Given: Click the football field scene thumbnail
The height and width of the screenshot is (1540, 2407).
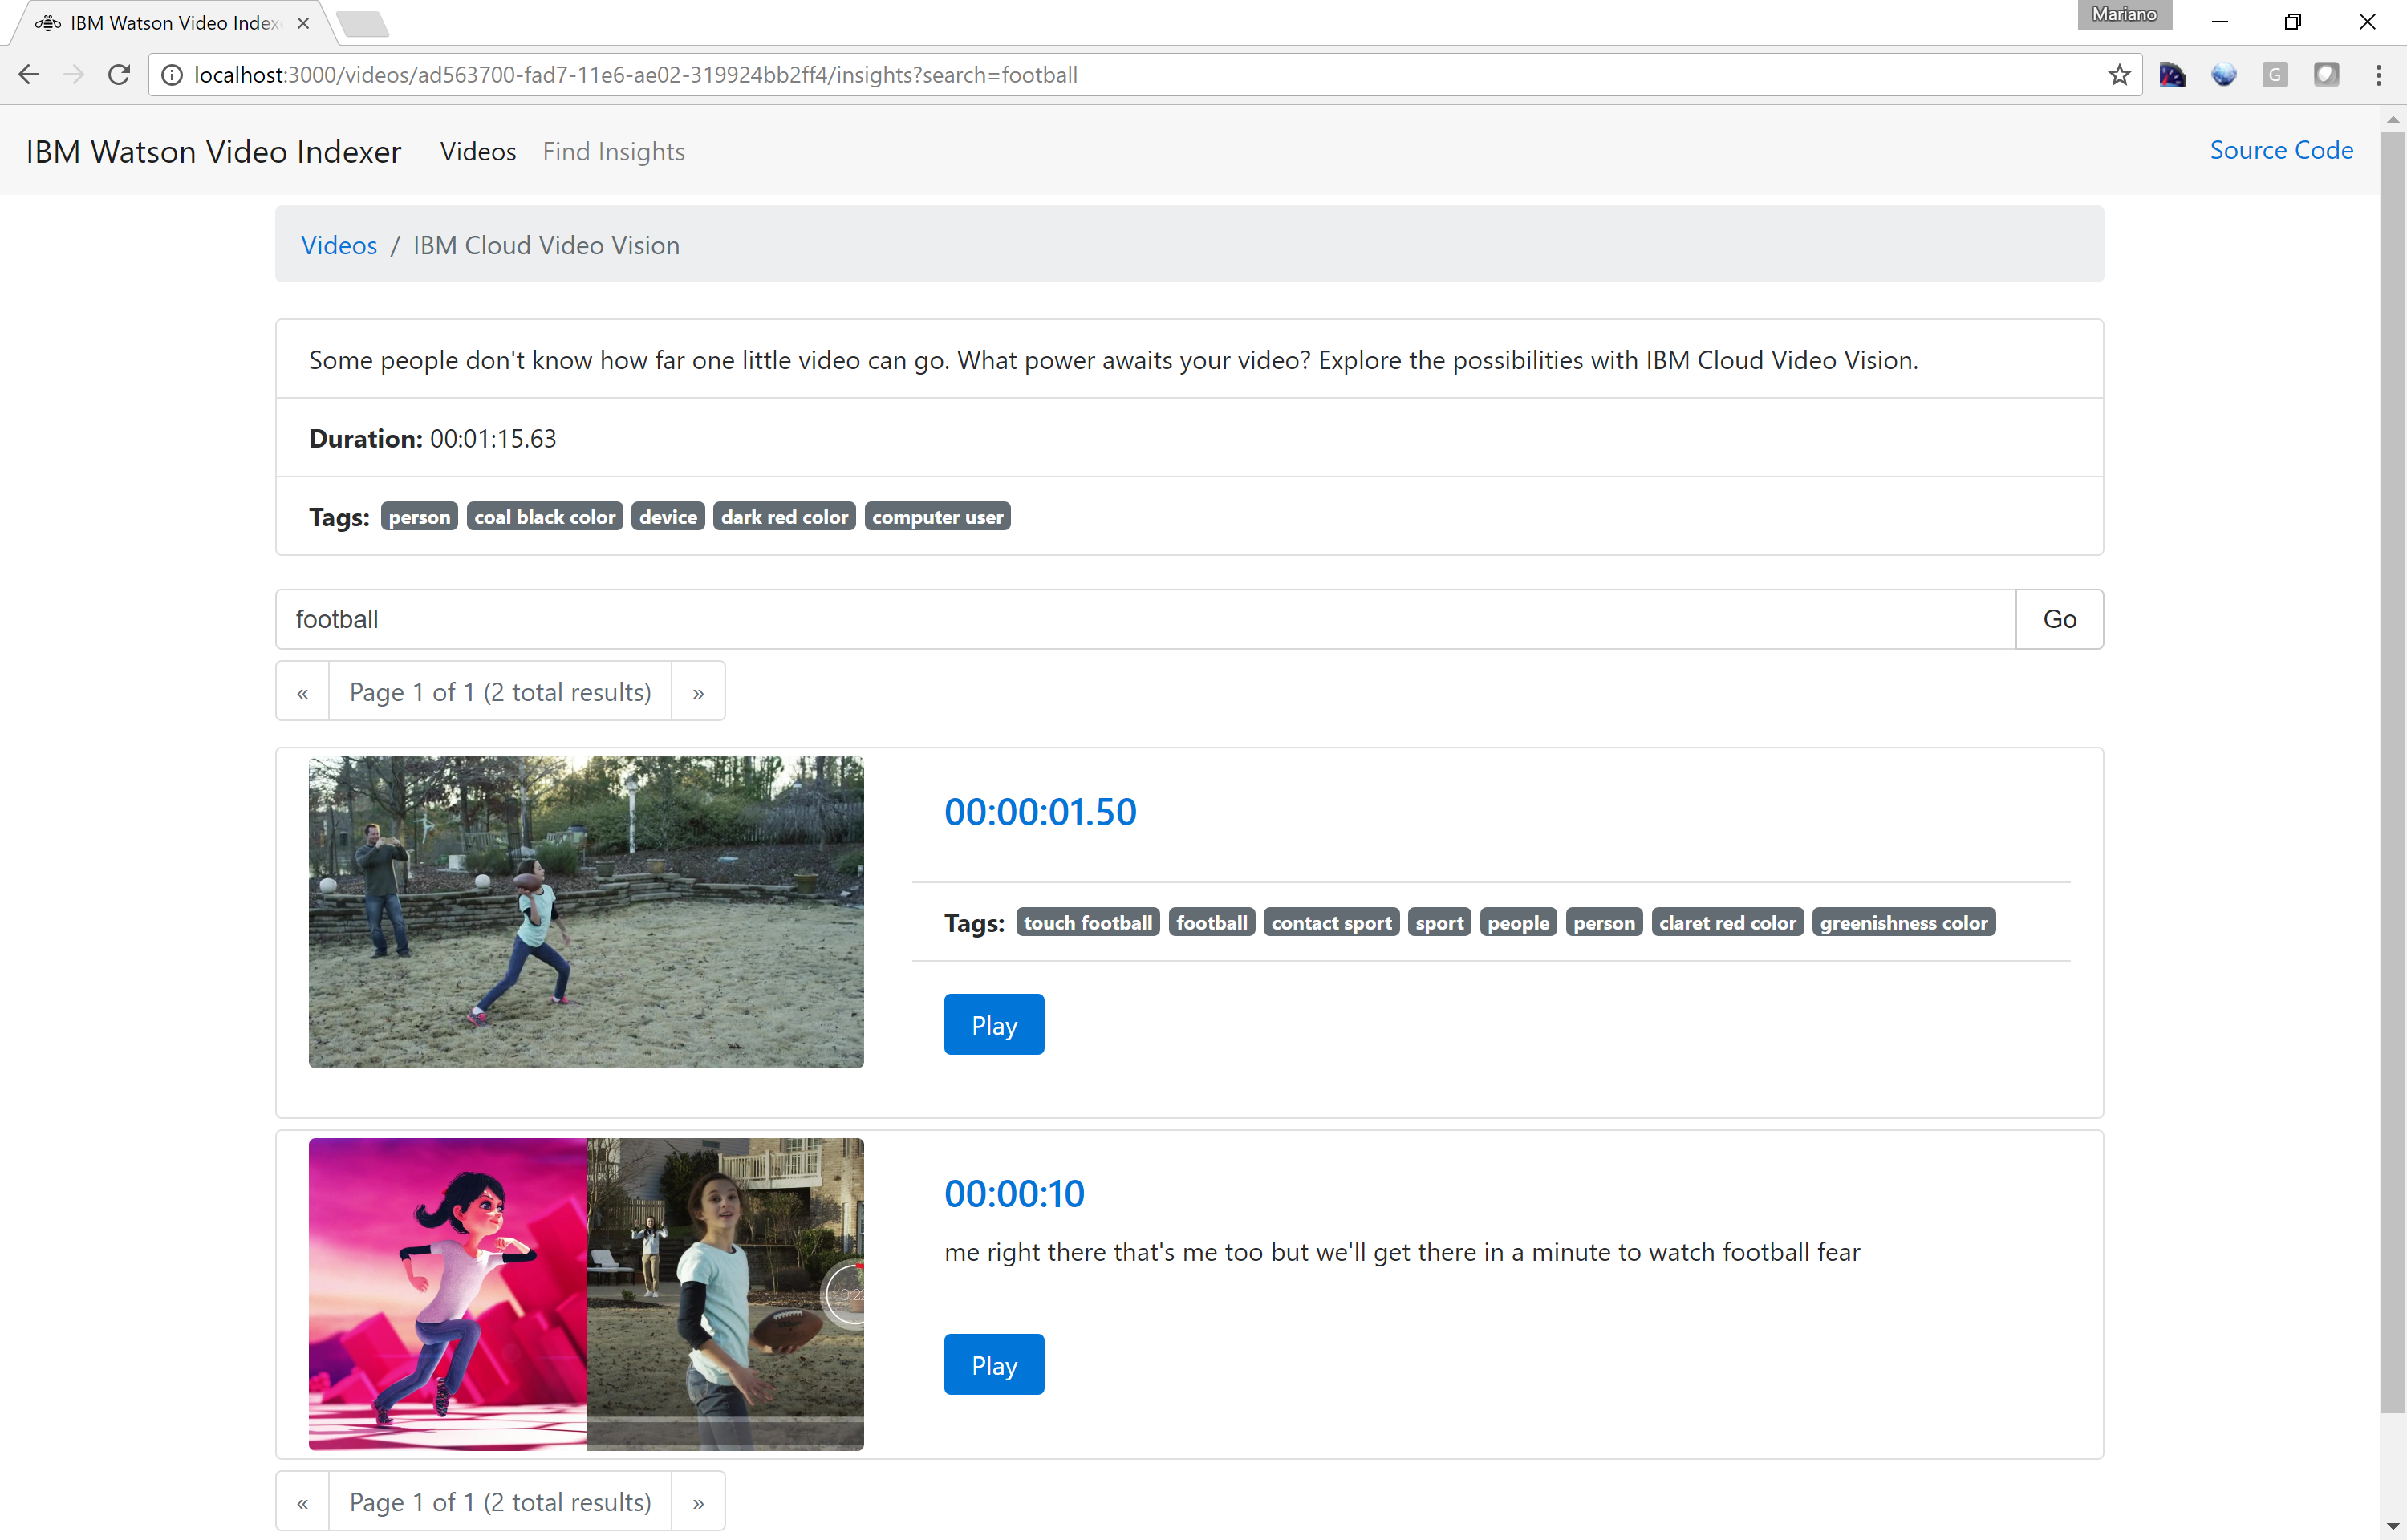Looking at the screenshot, I should click(x=586, y=912).
